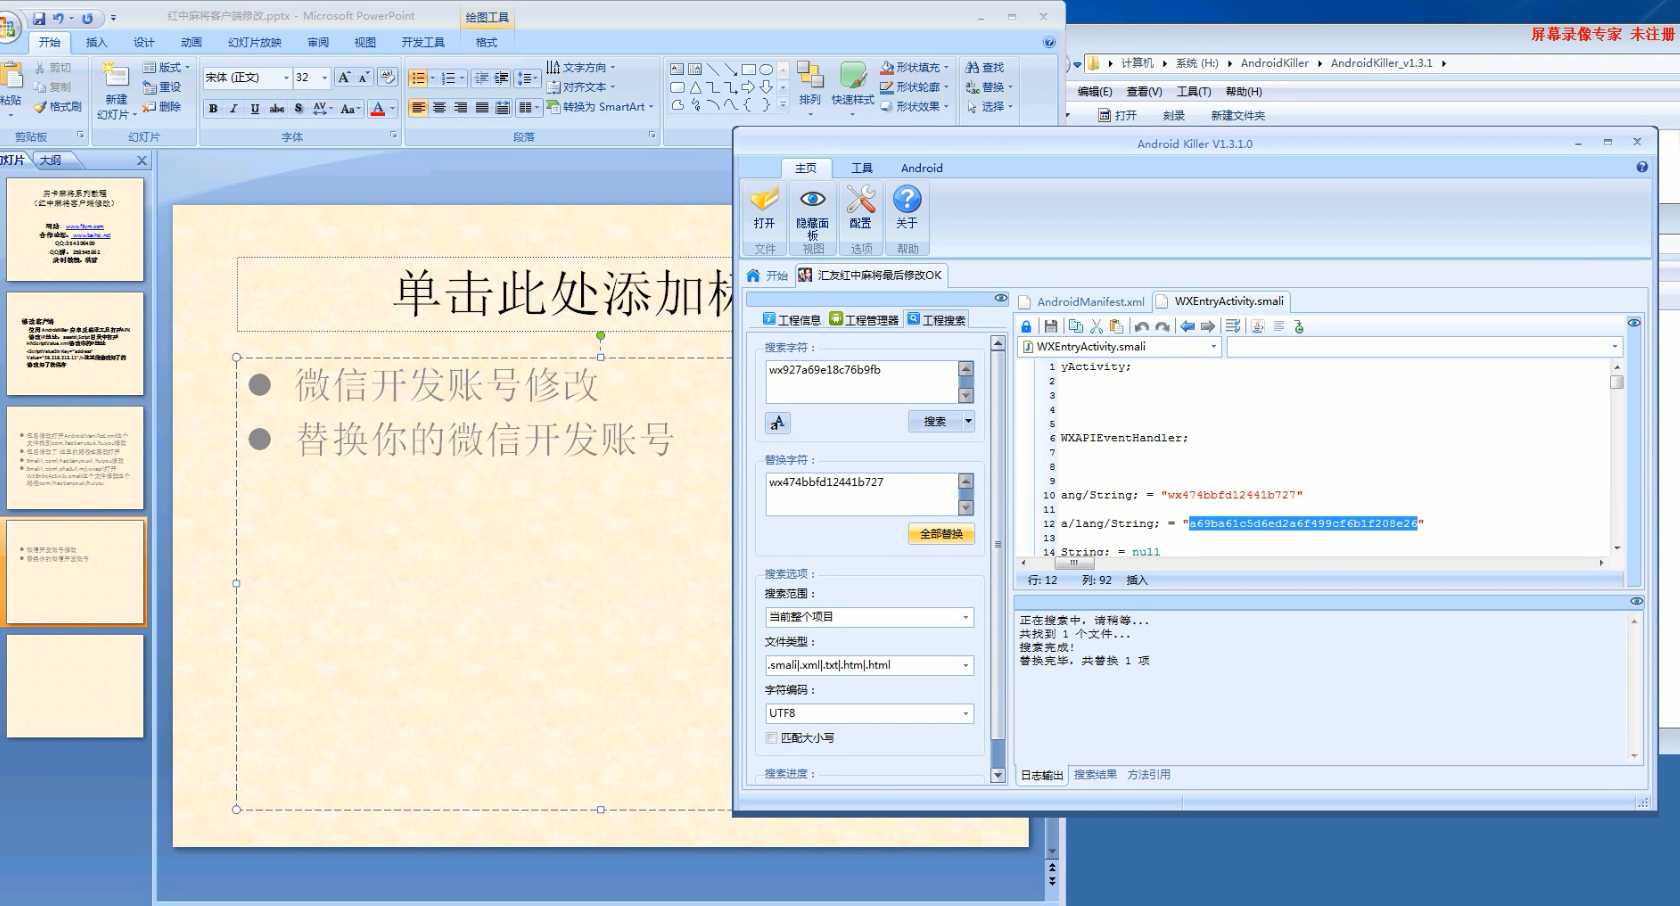Open the Search Results (搜索结果) tab

pyautogui.click(x=1095, y=774)
